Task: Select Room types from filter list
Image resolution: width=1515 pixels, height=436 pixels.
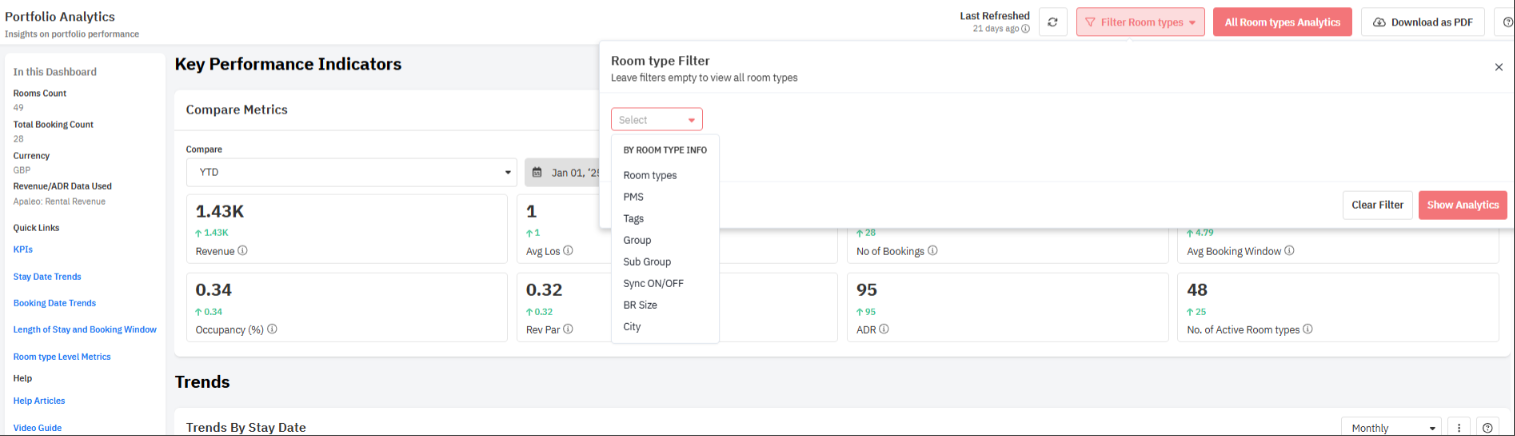Action: click(x=650, y=175)
